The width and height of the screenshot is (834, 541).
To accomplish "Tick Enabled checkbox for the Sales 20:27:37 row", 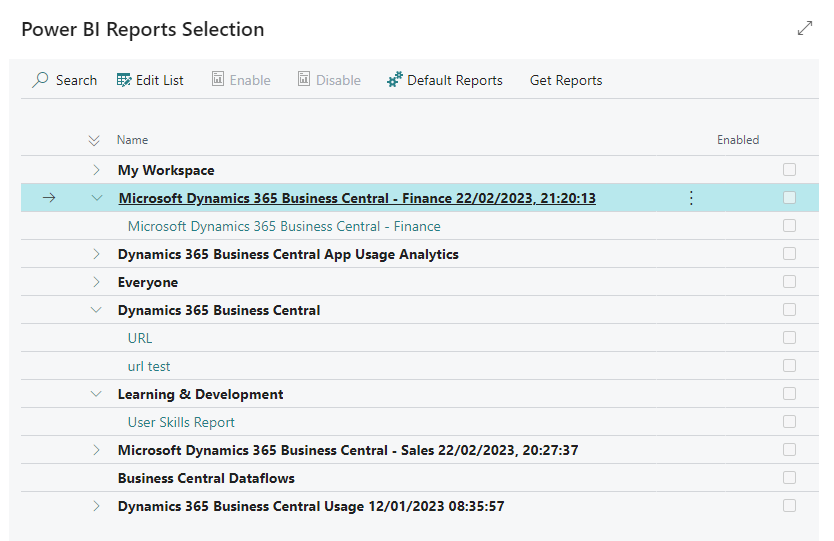I will [x=789, y=450].
